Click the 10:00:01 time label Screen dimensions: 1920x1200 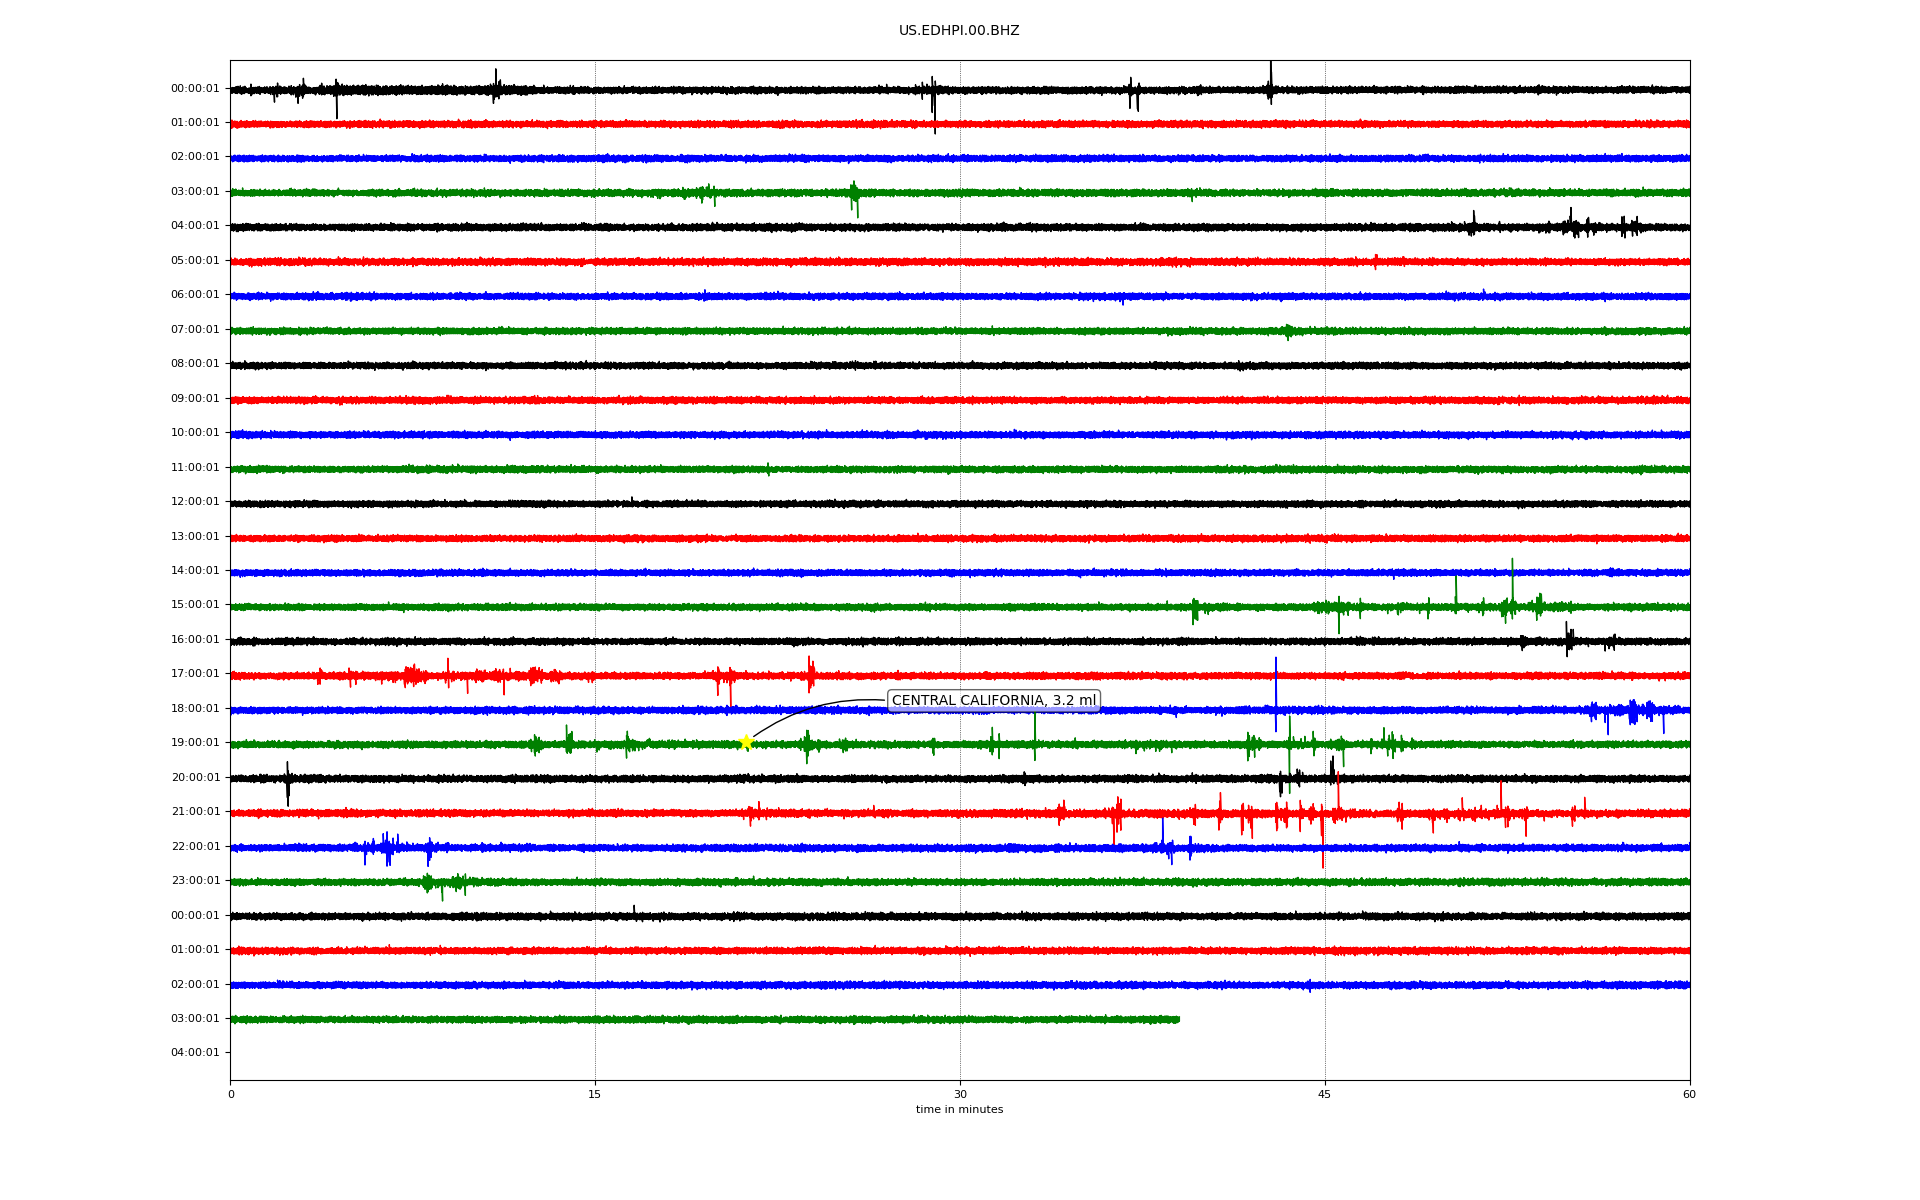point(195,432)
